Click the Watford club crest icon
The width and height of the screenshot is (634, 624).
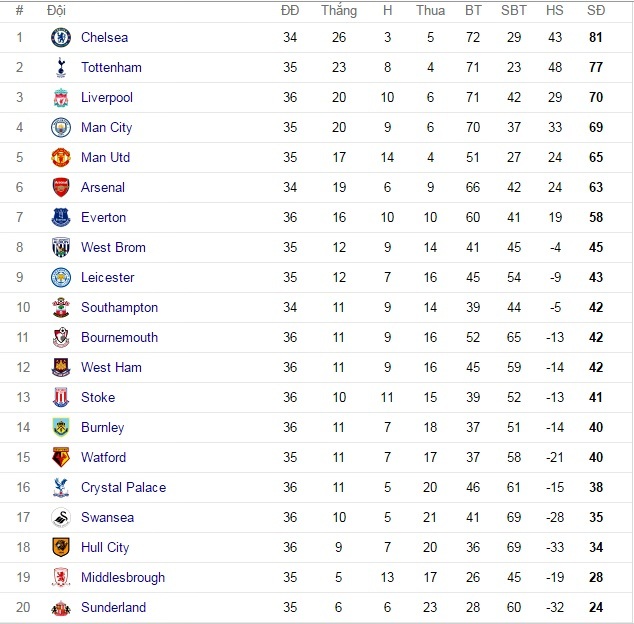click(61, 458)
